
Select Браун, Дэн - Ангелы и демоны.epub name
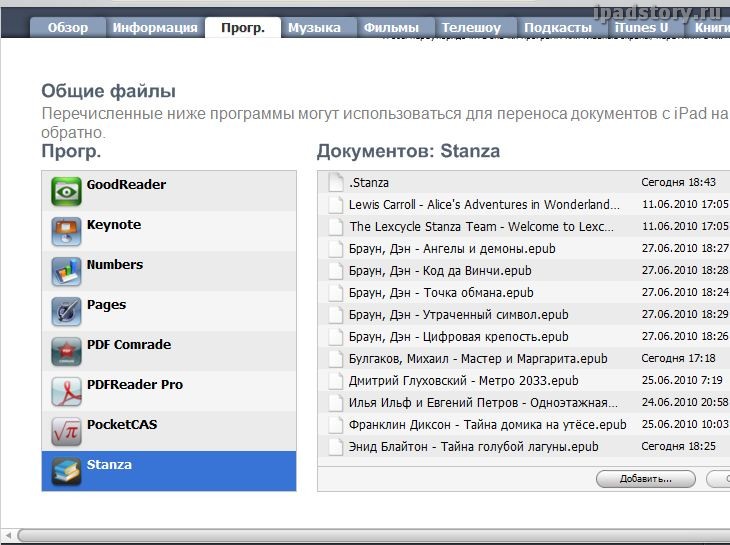(452, 249)
